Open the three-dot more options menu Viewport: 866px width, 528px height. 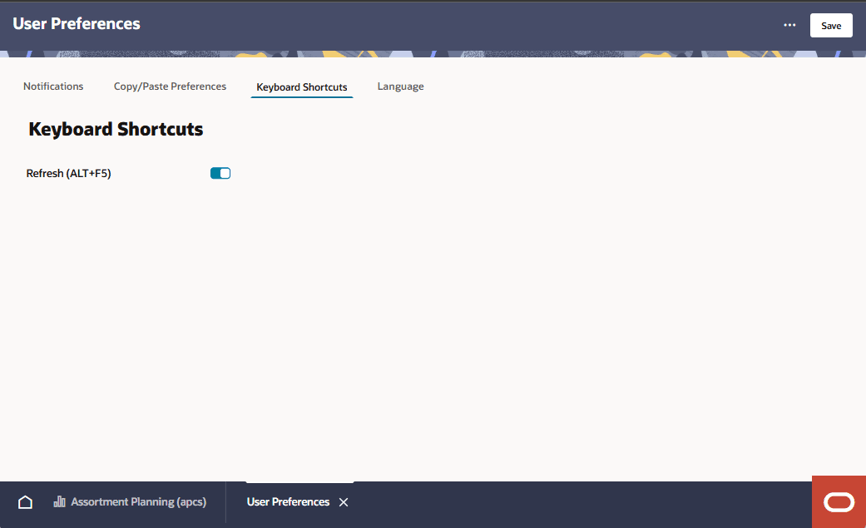point(789,25)
